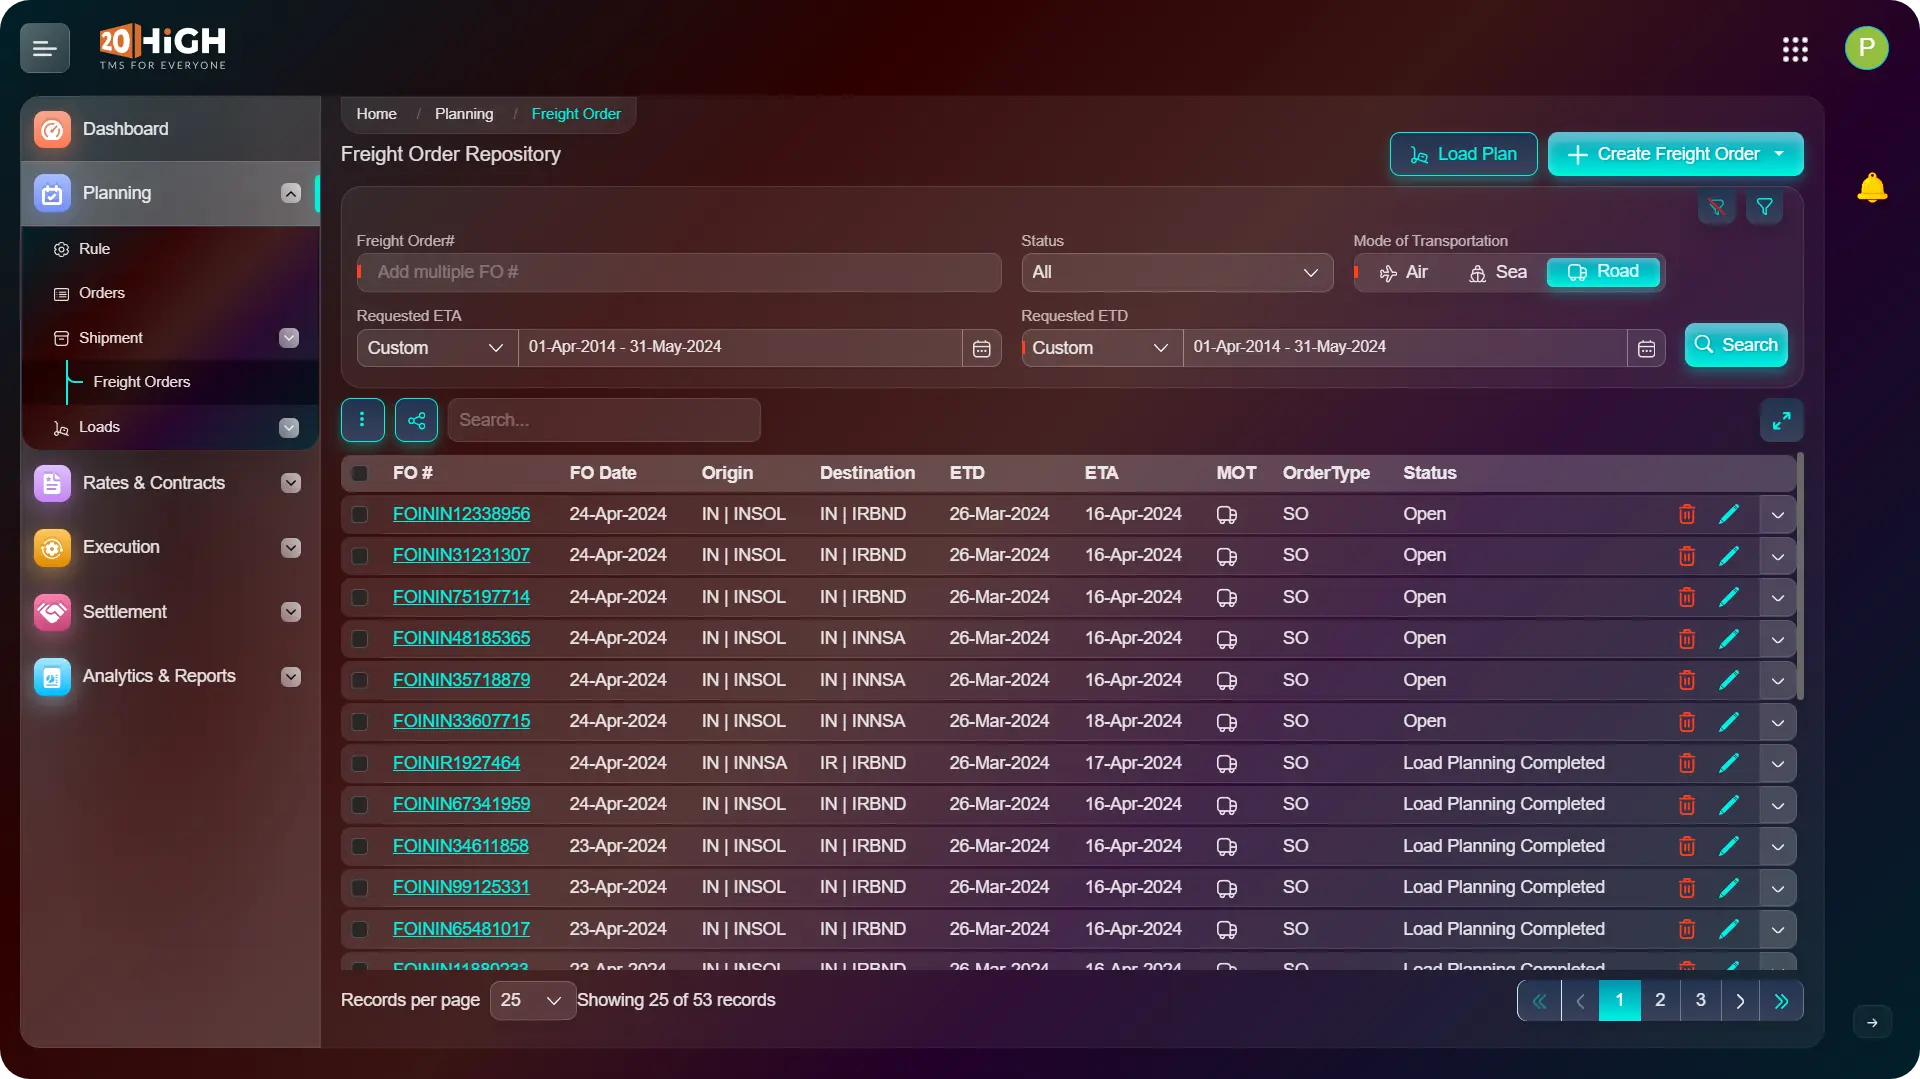
Task: Open the notifications bell
Action: click(1871, 188)
